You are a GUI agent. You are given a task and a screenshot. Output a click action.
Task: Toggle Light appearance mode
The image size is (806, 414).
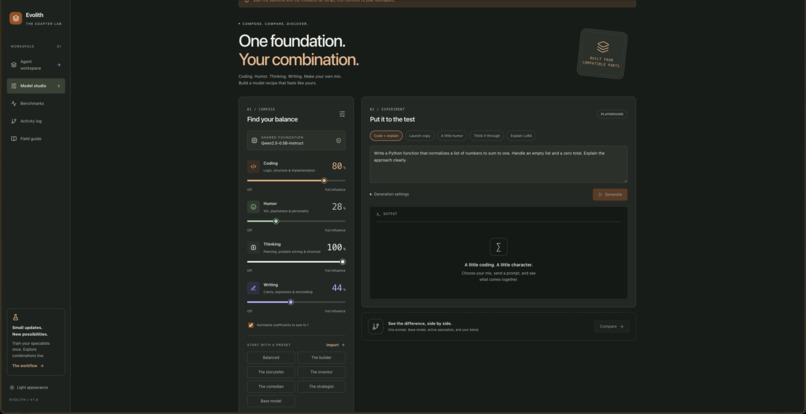click(x=29, y=387)
